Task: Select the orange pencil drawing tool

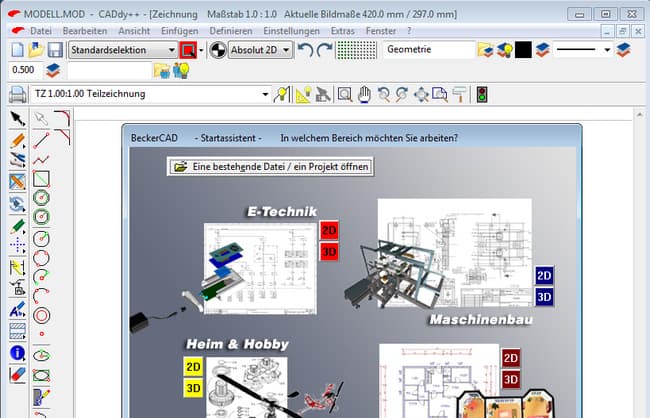Action: click(x=18, y=141)
